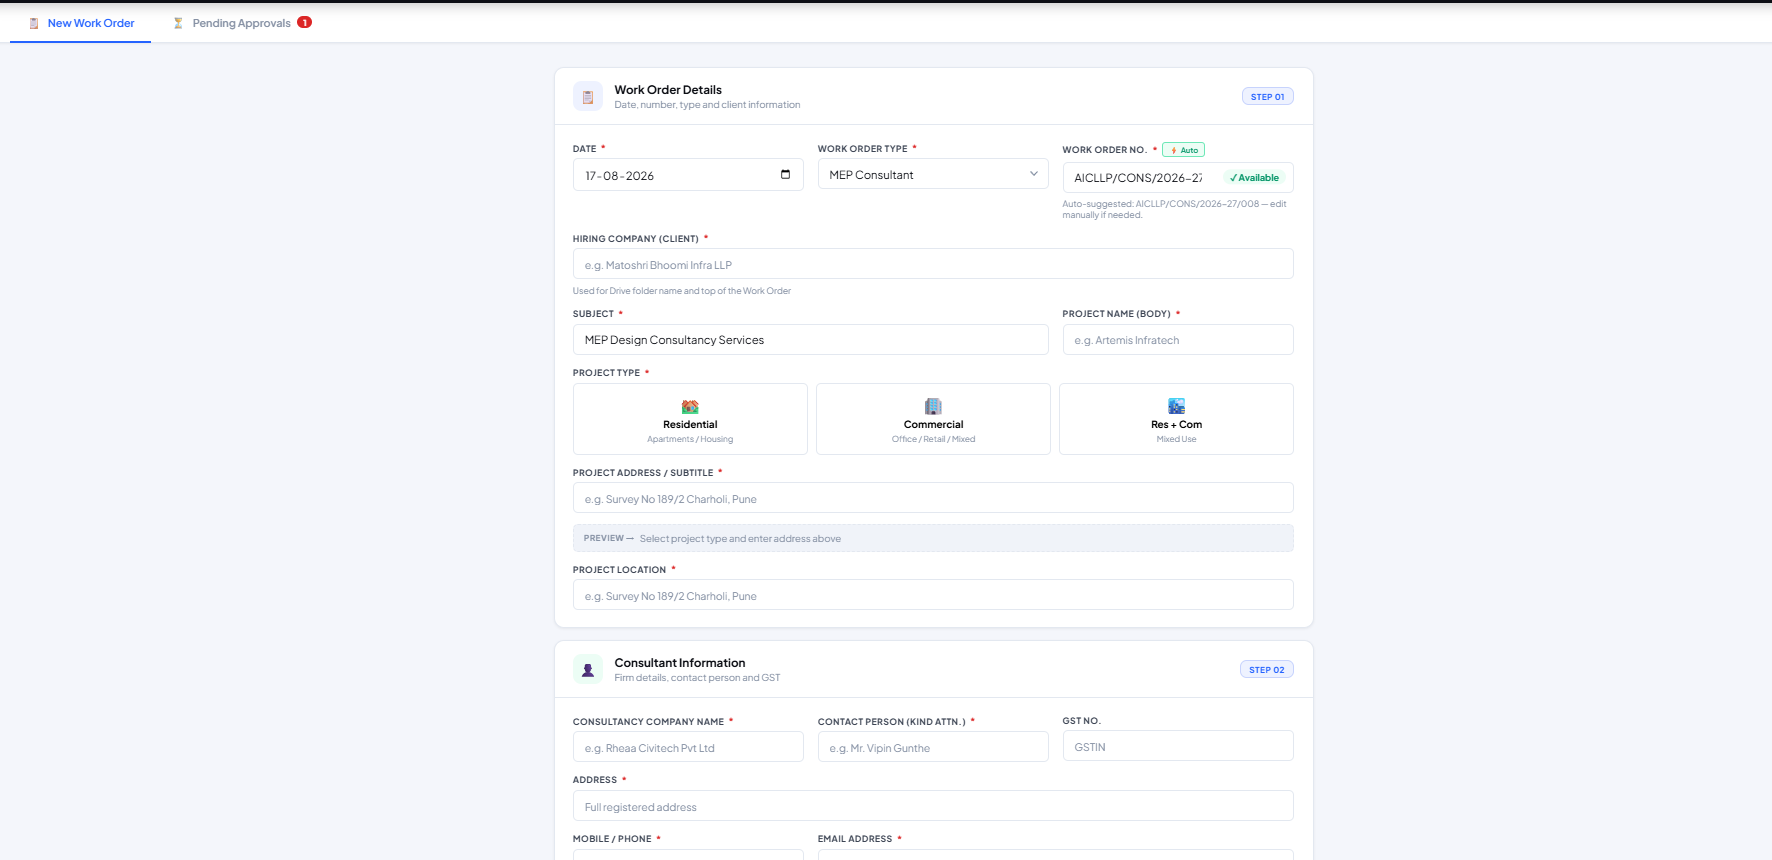Image resolution: width=1772 pixels, height=860 pixels.
Task: Click the Project Location input field
Action: [x=933, y=595]
